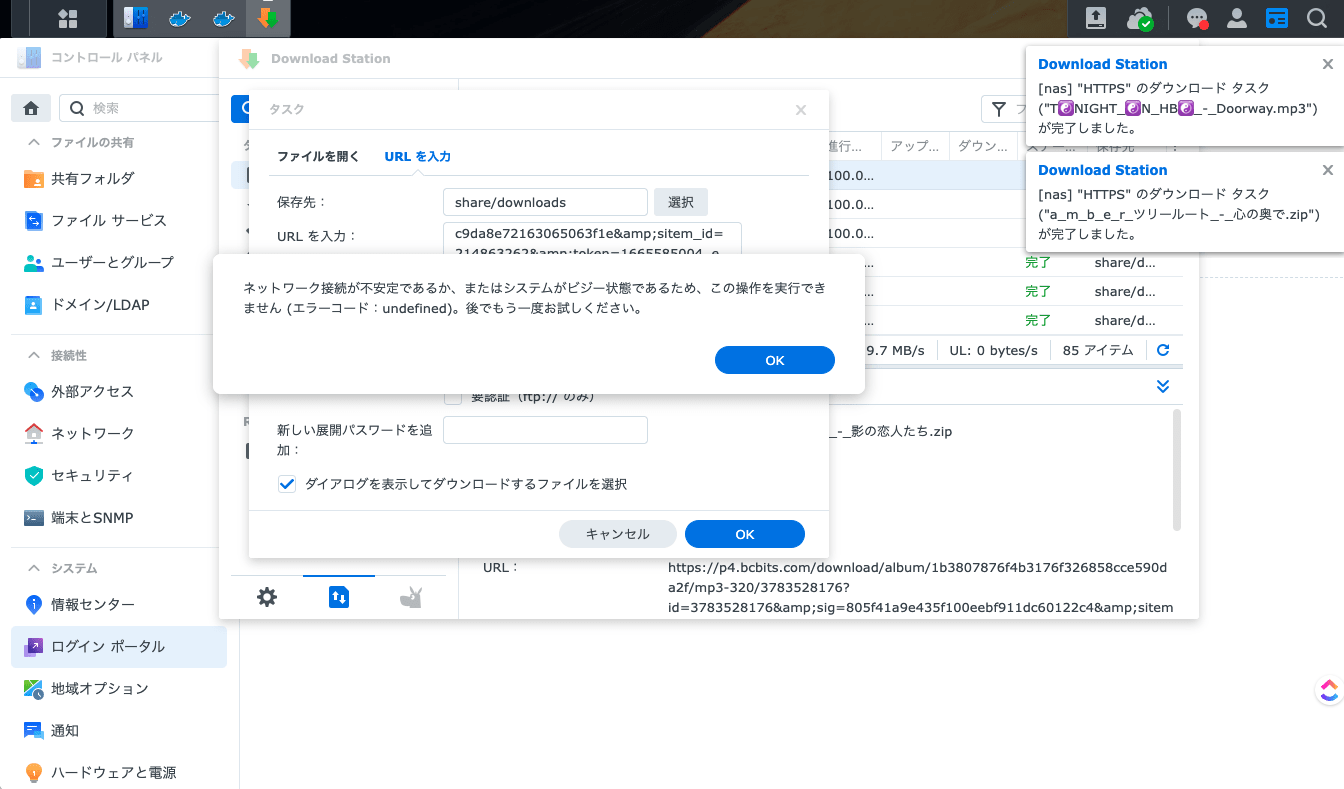Dismiss the network error with OK
The width and height of the screenshot is (1344, 789).
(x=774, y=359)
